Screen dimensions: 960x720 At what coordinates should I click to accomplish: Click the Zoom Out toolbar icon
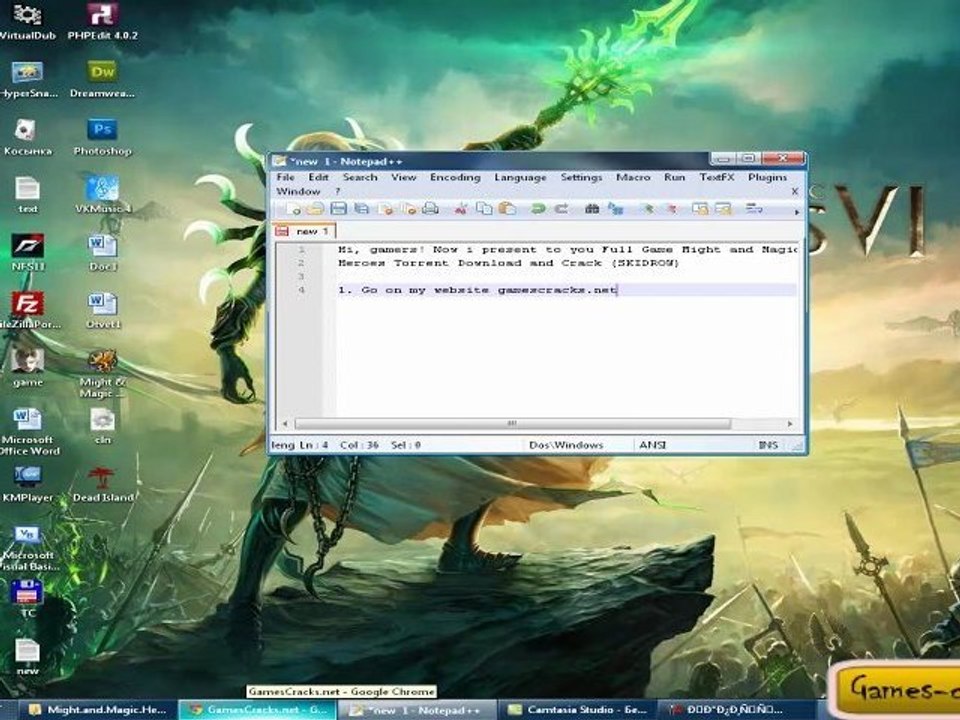point(670,209)
